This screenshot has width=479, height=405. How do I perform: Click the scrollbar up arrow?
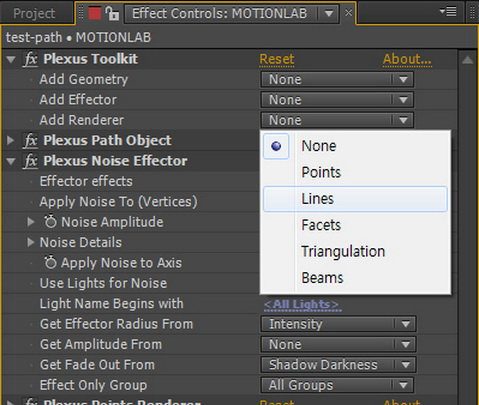tap(468, 60)
